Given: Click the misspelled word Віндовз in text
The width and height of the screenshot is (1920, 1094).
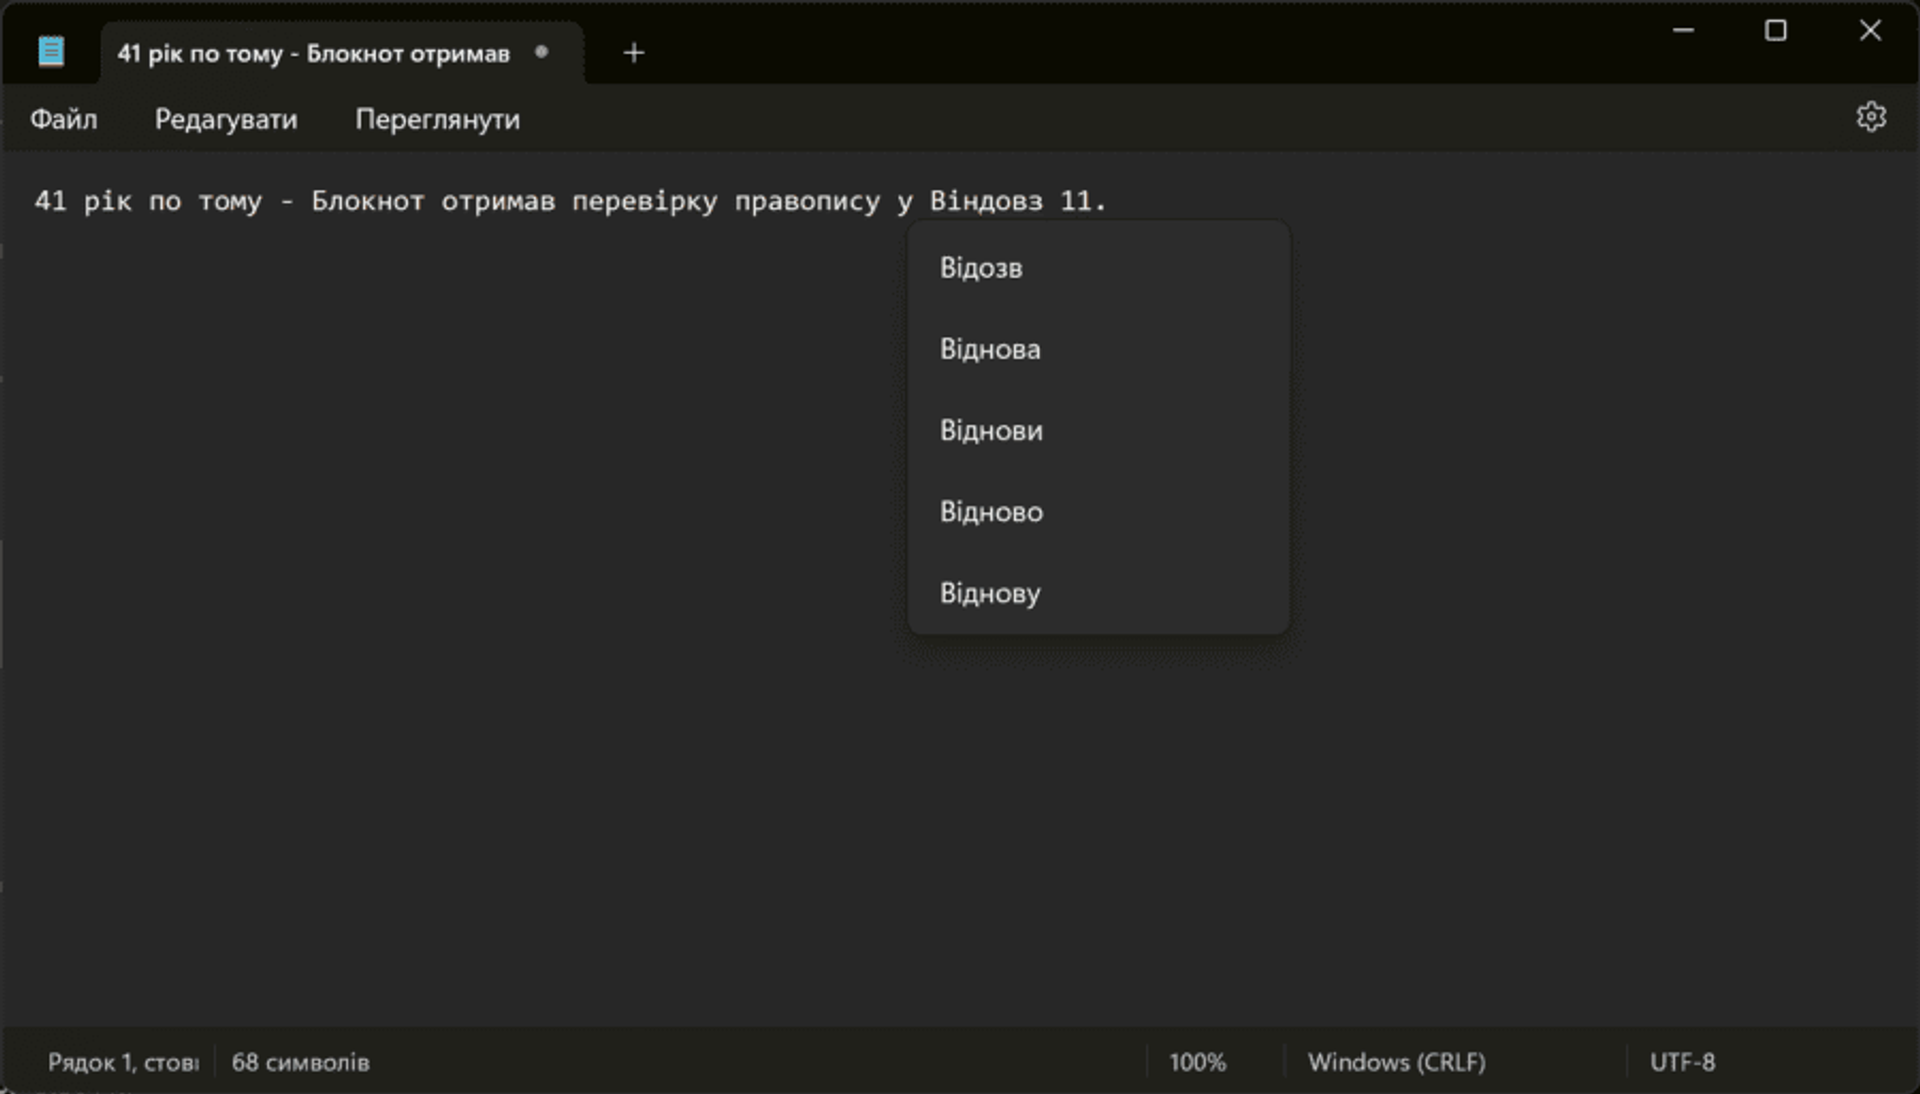Looking at the screenshot, I should point(986,201).
